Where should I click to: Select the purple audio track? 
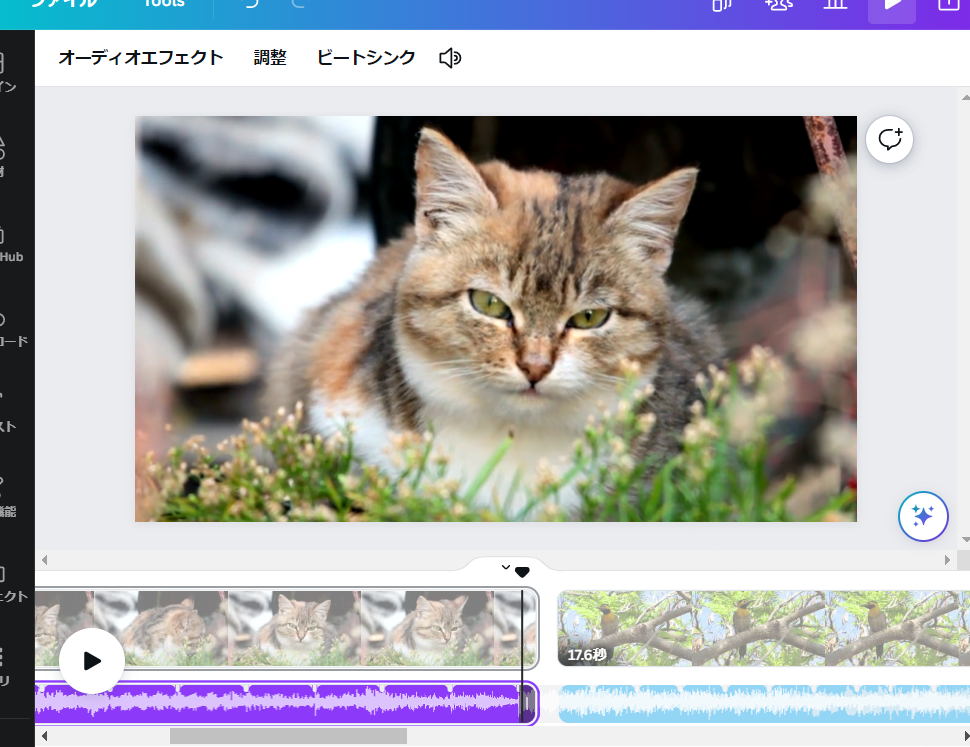coord(286,703)
